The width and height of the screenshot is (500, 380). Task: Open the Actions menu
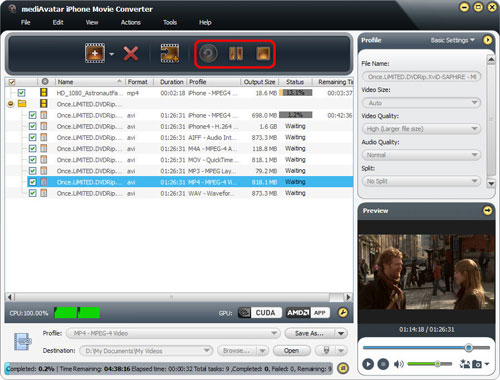[x=131, y=22]
